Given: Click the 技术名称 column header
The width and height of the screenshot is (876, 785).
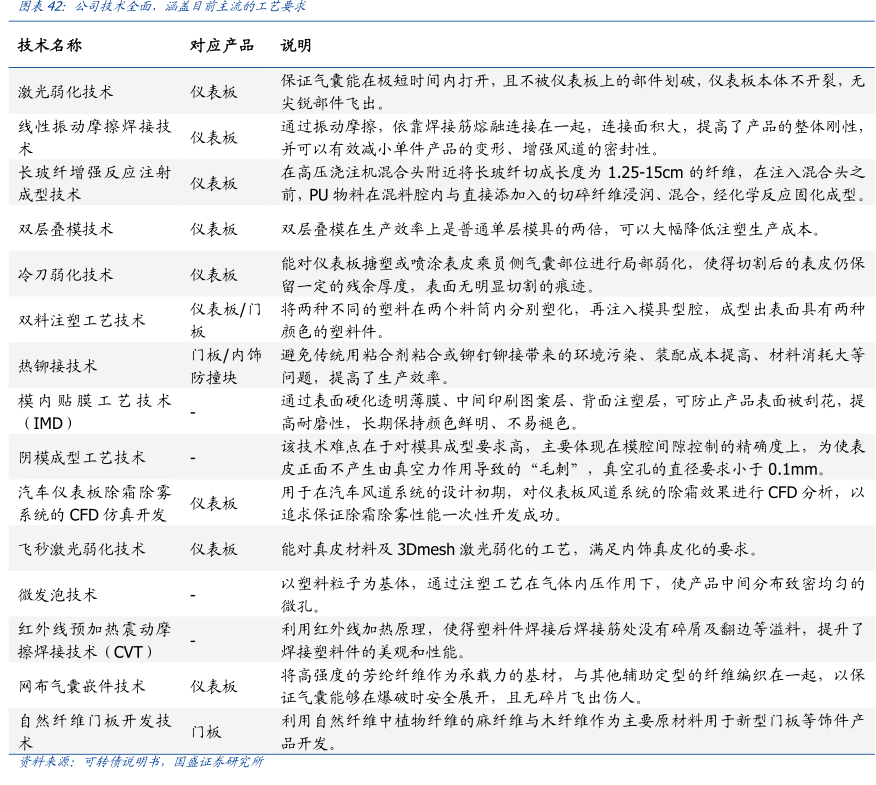Looking at the screenshot, I should click(x=50, y=46).
